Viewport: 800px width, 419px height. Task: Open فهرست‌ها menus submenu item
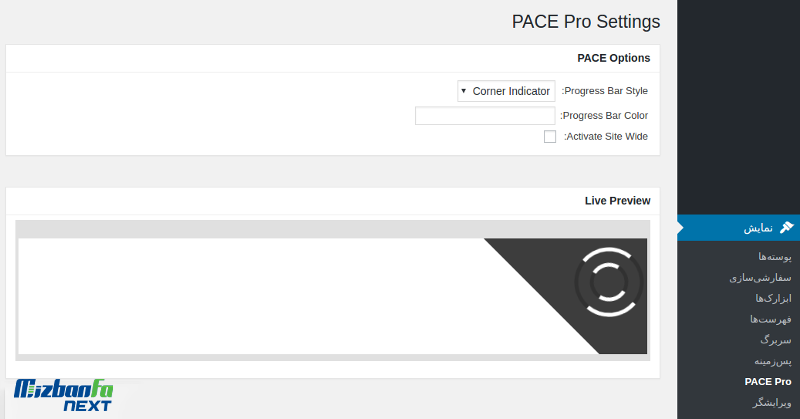(x=770, y=319)
